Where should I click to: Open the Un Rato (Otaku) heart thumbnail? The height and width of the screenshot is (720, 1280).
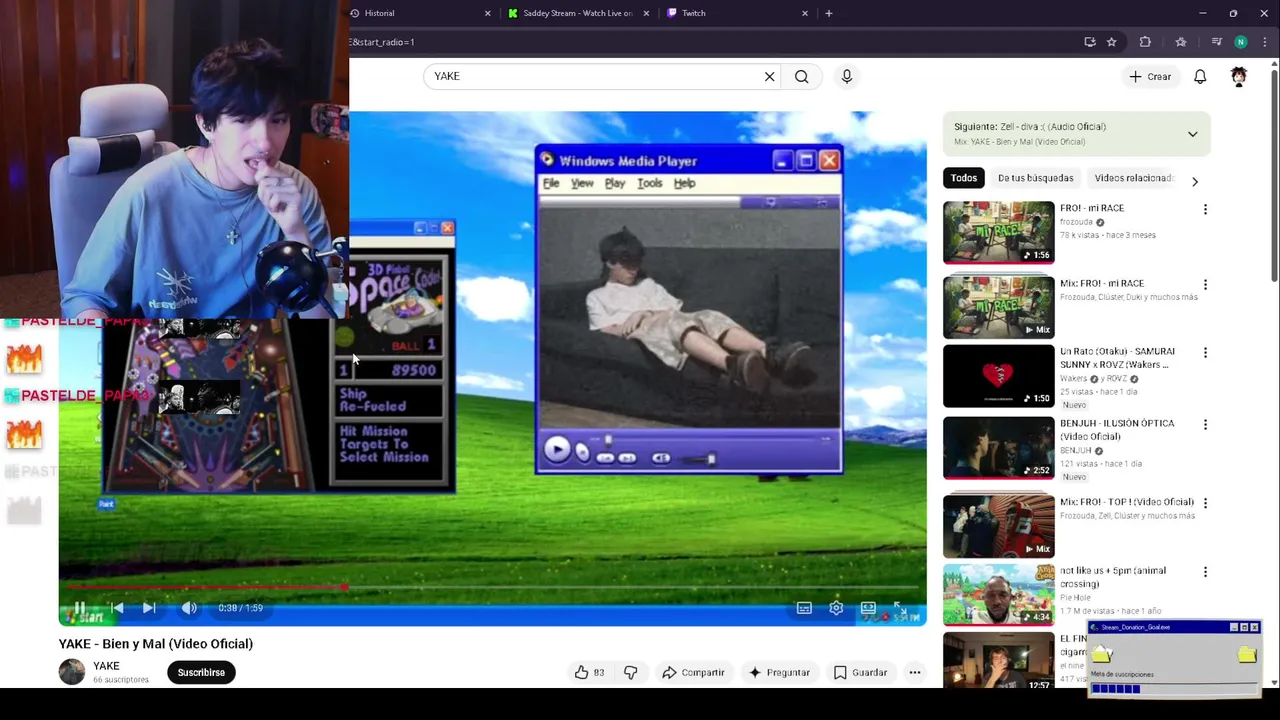(x=998, y=376)
